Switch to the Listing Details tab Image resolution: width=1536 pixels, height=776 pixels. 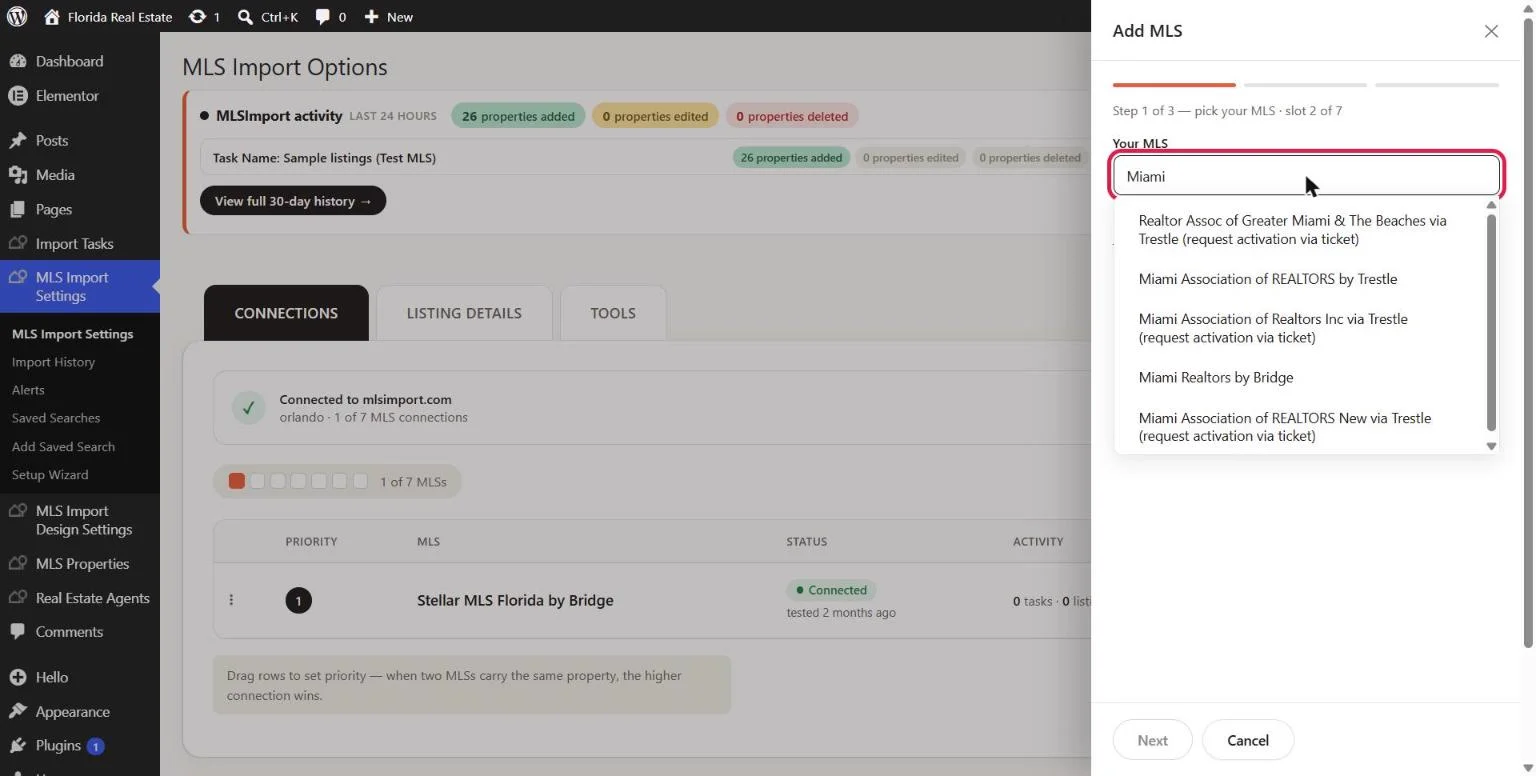tap(464, 313)
